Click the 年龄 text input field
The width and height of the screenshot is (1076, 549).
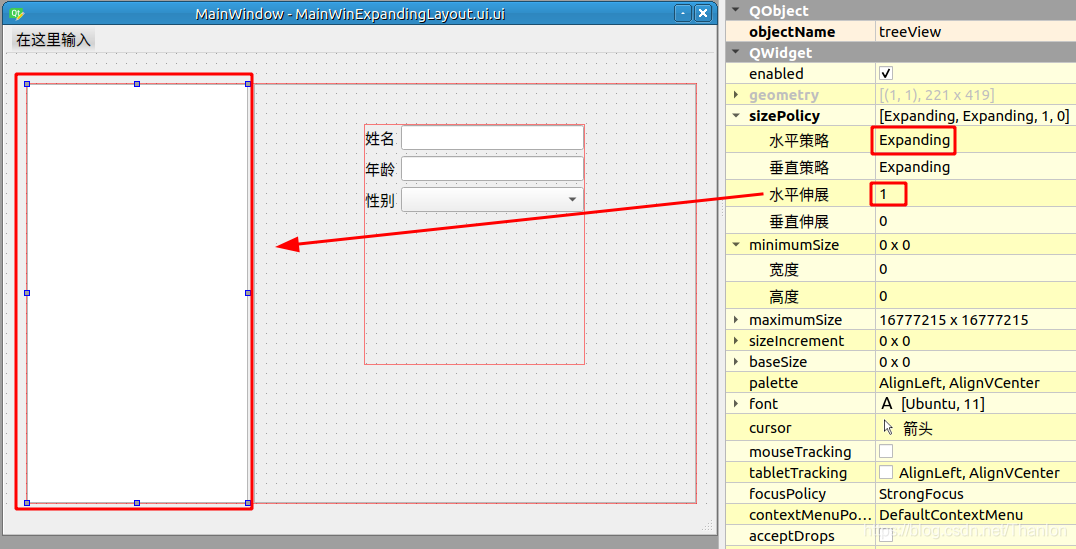point(493,169)
